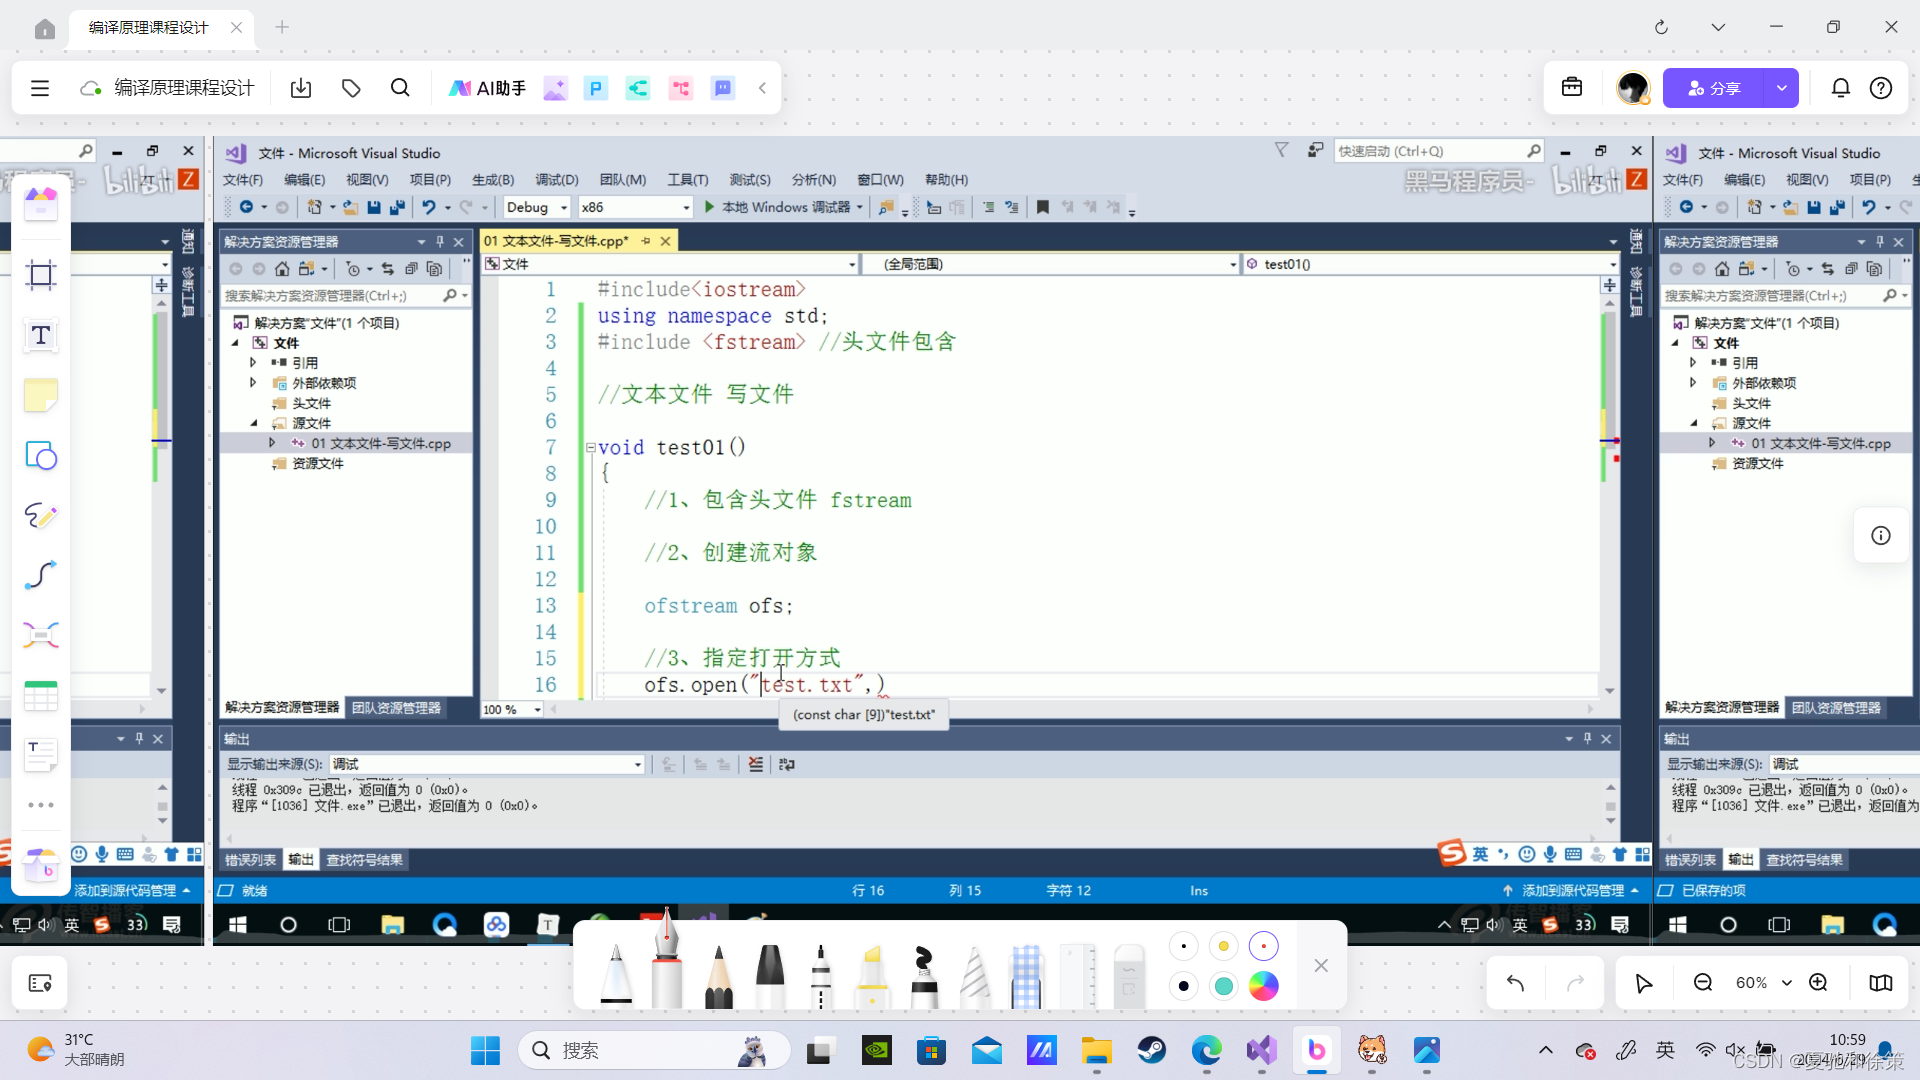Switch to 编译原理课程设计 tab

point(149,27)
